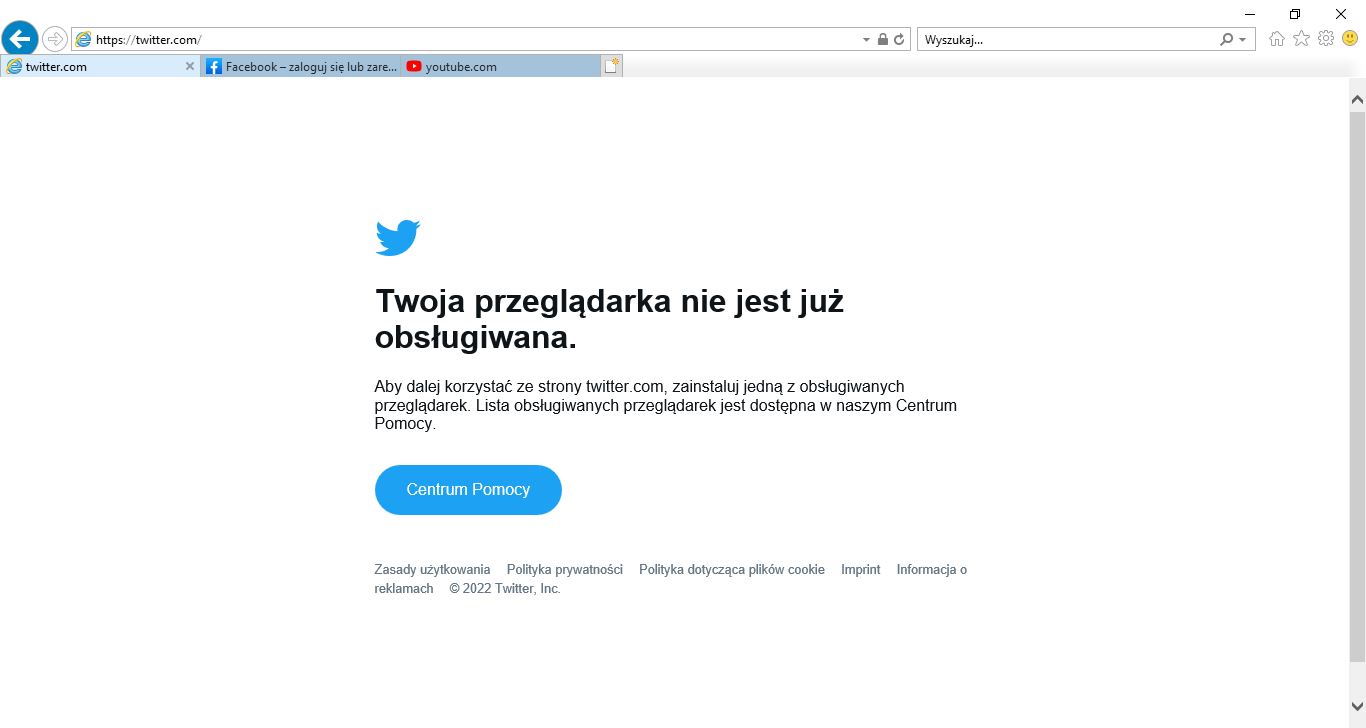This screenshot has height=728, width=1366.
Task: Open the Informacja o reklamach link
Action: tap(670, 579)
